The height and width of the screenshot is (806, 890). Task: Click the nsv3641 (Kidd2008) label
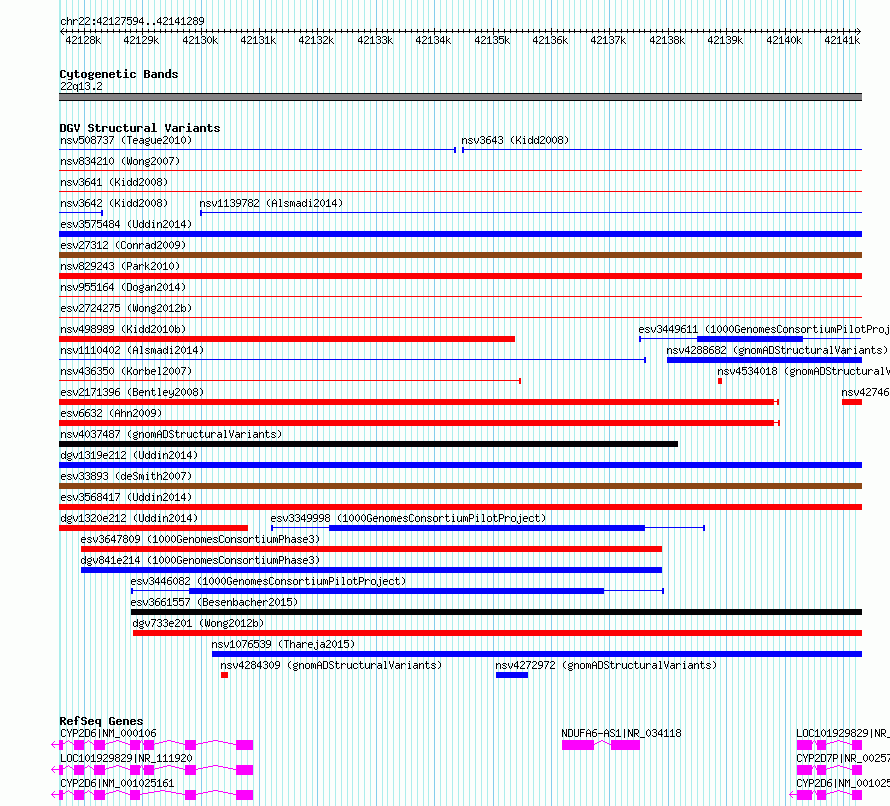point(114,182)
